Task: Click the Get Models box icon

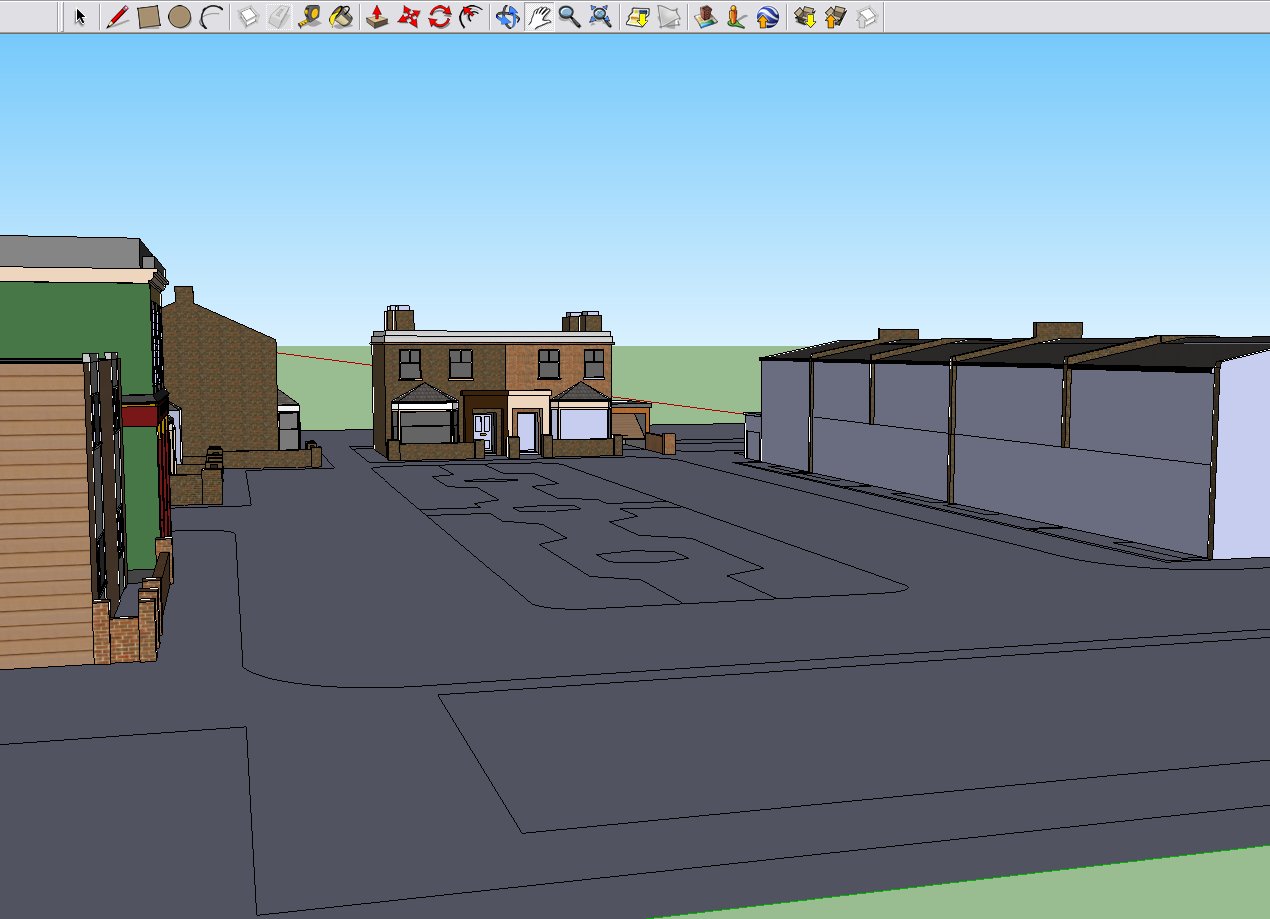Action: coord(805,17)
